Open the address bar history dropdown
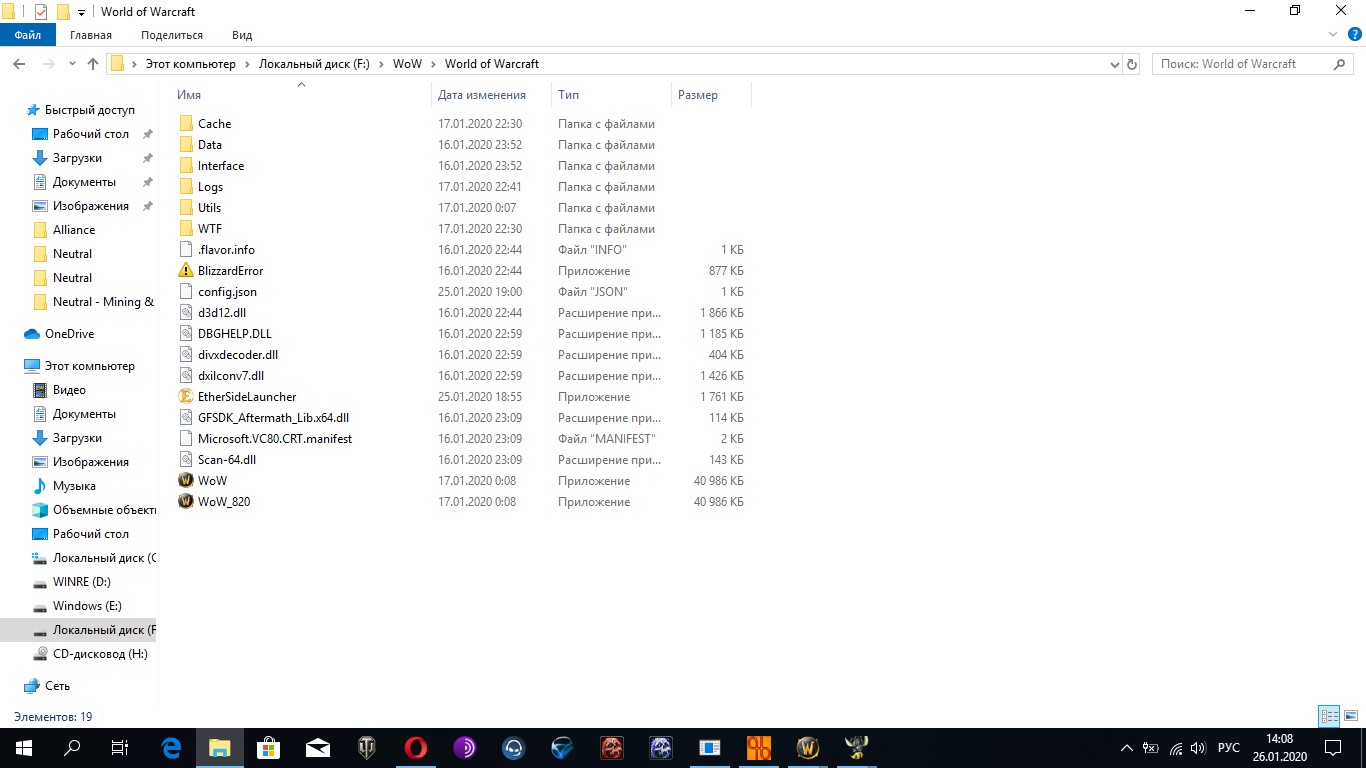This screenshot has height=768, width=1366. 1115,64
